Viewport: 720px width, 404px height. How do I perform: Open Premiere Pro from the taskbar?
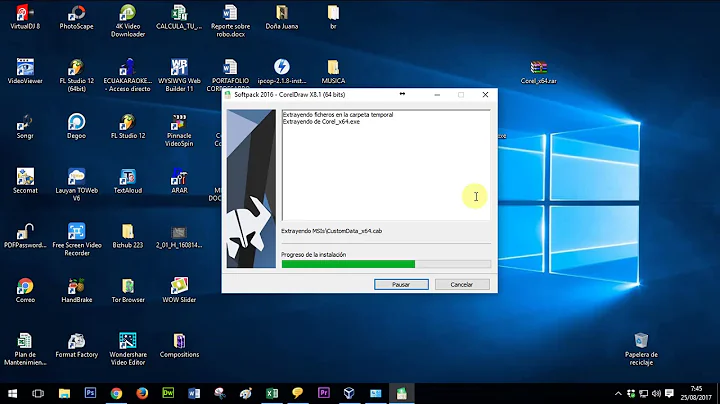(324, 393)
